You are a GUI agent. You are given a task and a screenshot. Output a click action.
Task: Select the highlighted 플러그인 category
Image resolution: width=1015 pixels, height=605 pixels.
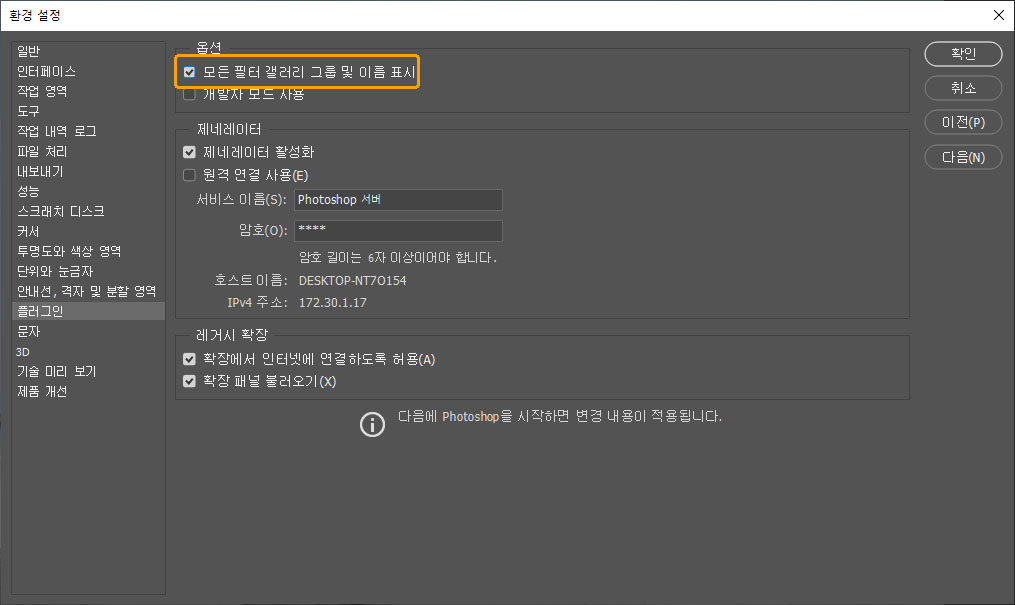(89, 311)
